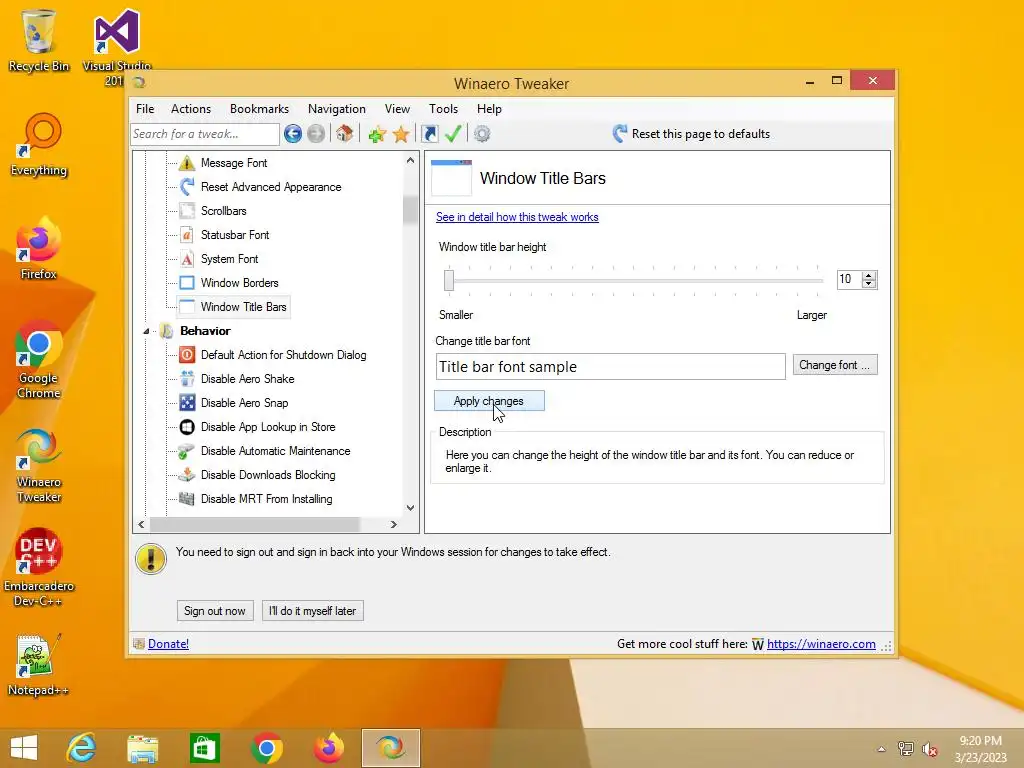Click Sign out now button
Screen dimensions: 1024x768
tap(215, 611)
